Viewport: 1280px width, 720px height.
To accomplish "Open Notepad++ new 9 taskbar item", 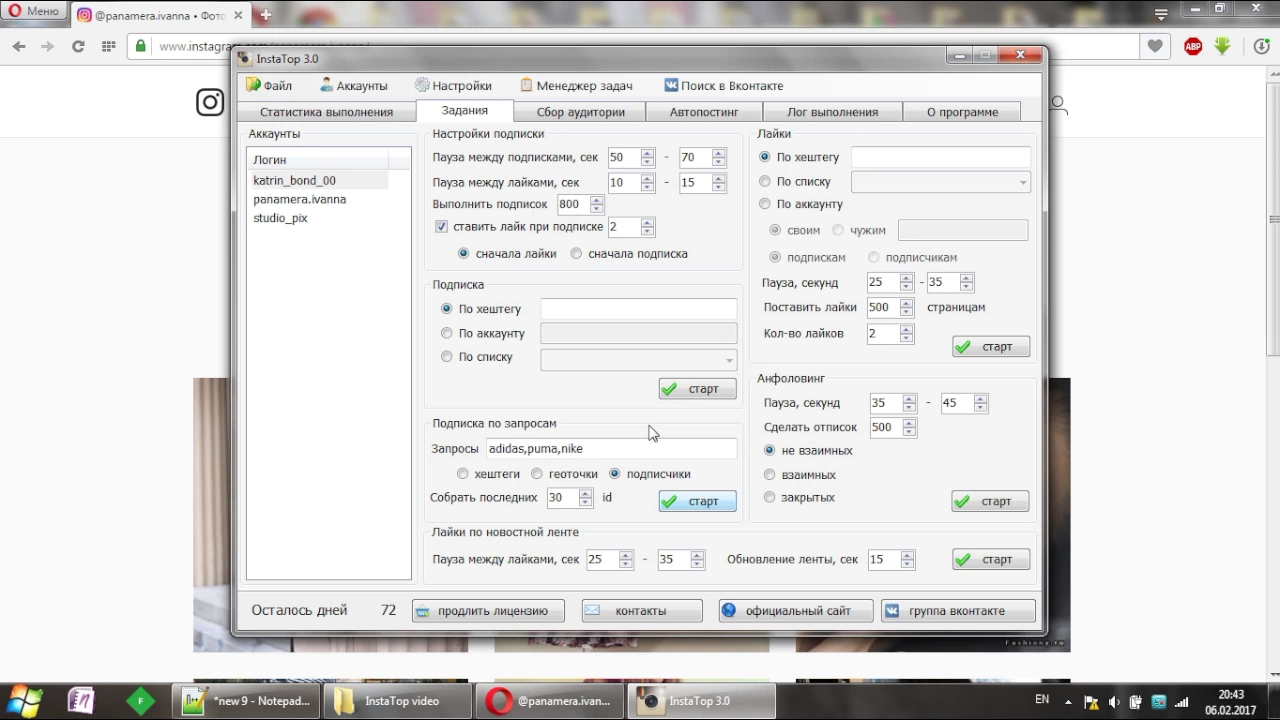I will (x=246, y=701).
